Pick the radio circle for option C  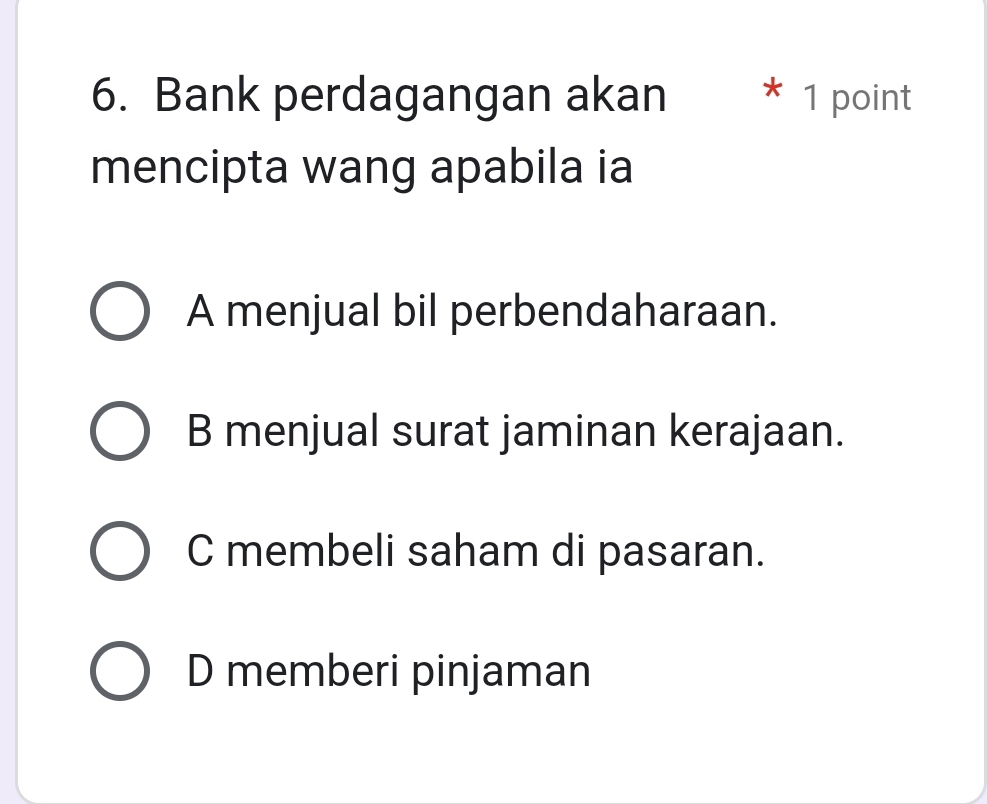coord(121,551)
